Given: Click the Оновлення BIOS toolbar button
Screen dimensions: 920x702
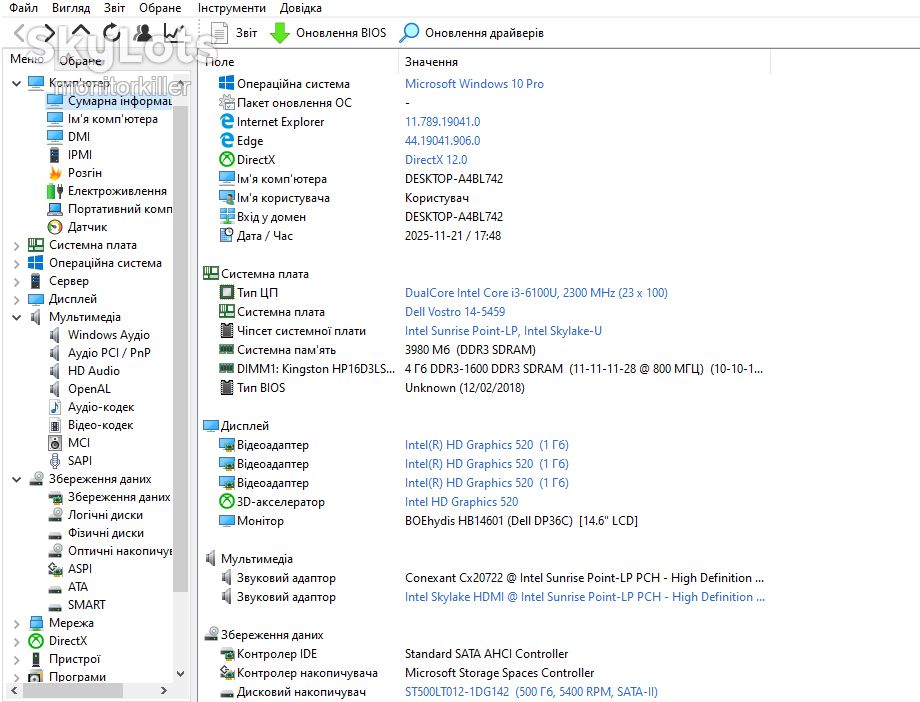Looking at the screenshot, I should [x=328, y=33].
